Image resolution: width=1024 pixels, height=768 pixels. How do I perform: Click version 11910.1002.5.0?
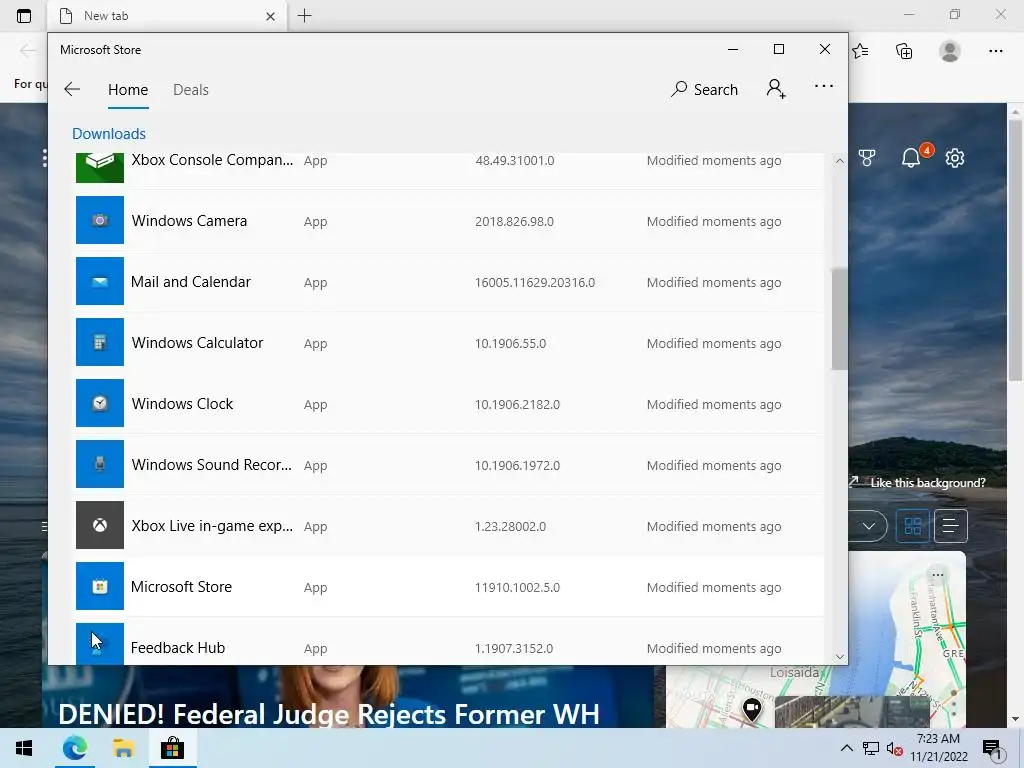pyautogui.click(x=517, y=587)
